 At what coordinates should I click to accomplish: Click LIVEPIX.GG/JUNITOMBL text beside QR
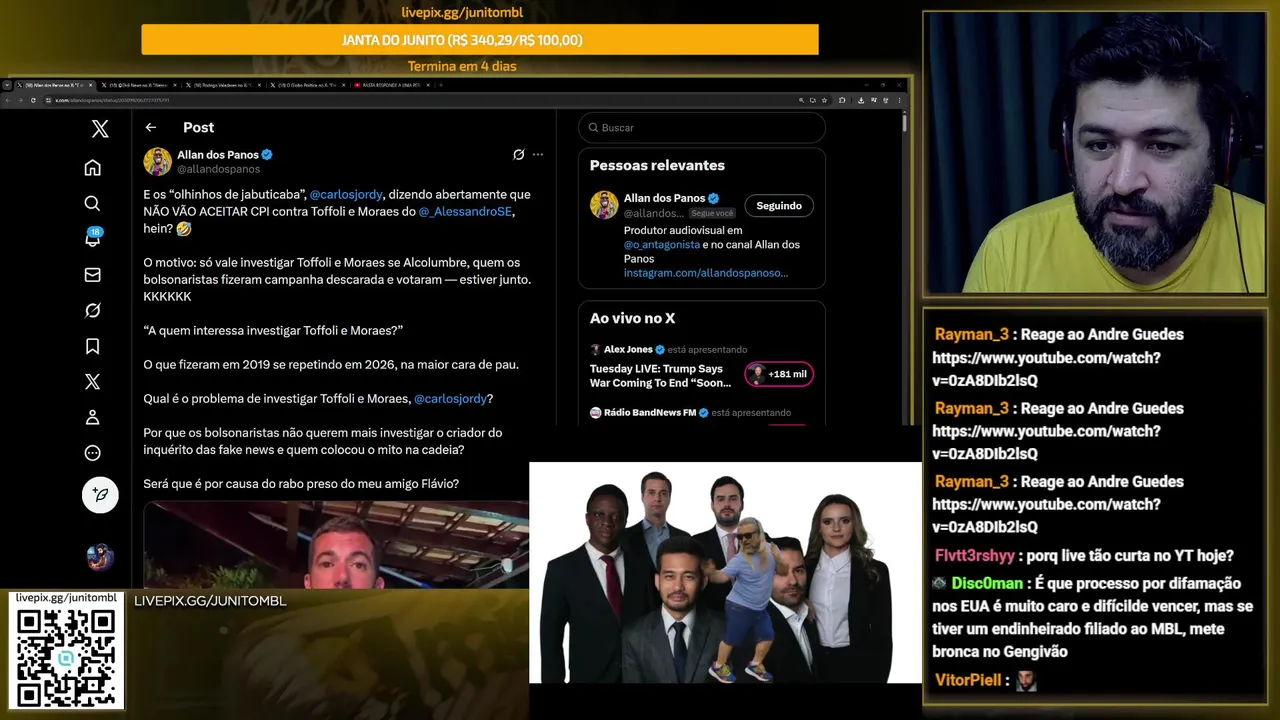click(210, 601)
